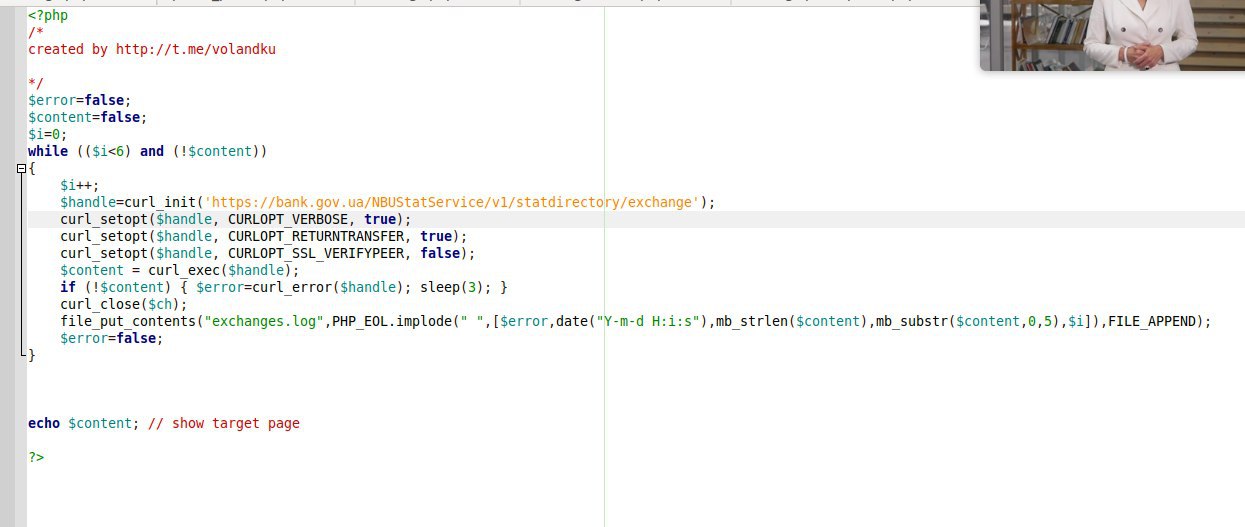The width and height of the screenshot is (1245, 527).
Task: Click the $content = curl_exec($handle); line
Action: (180, 270)
